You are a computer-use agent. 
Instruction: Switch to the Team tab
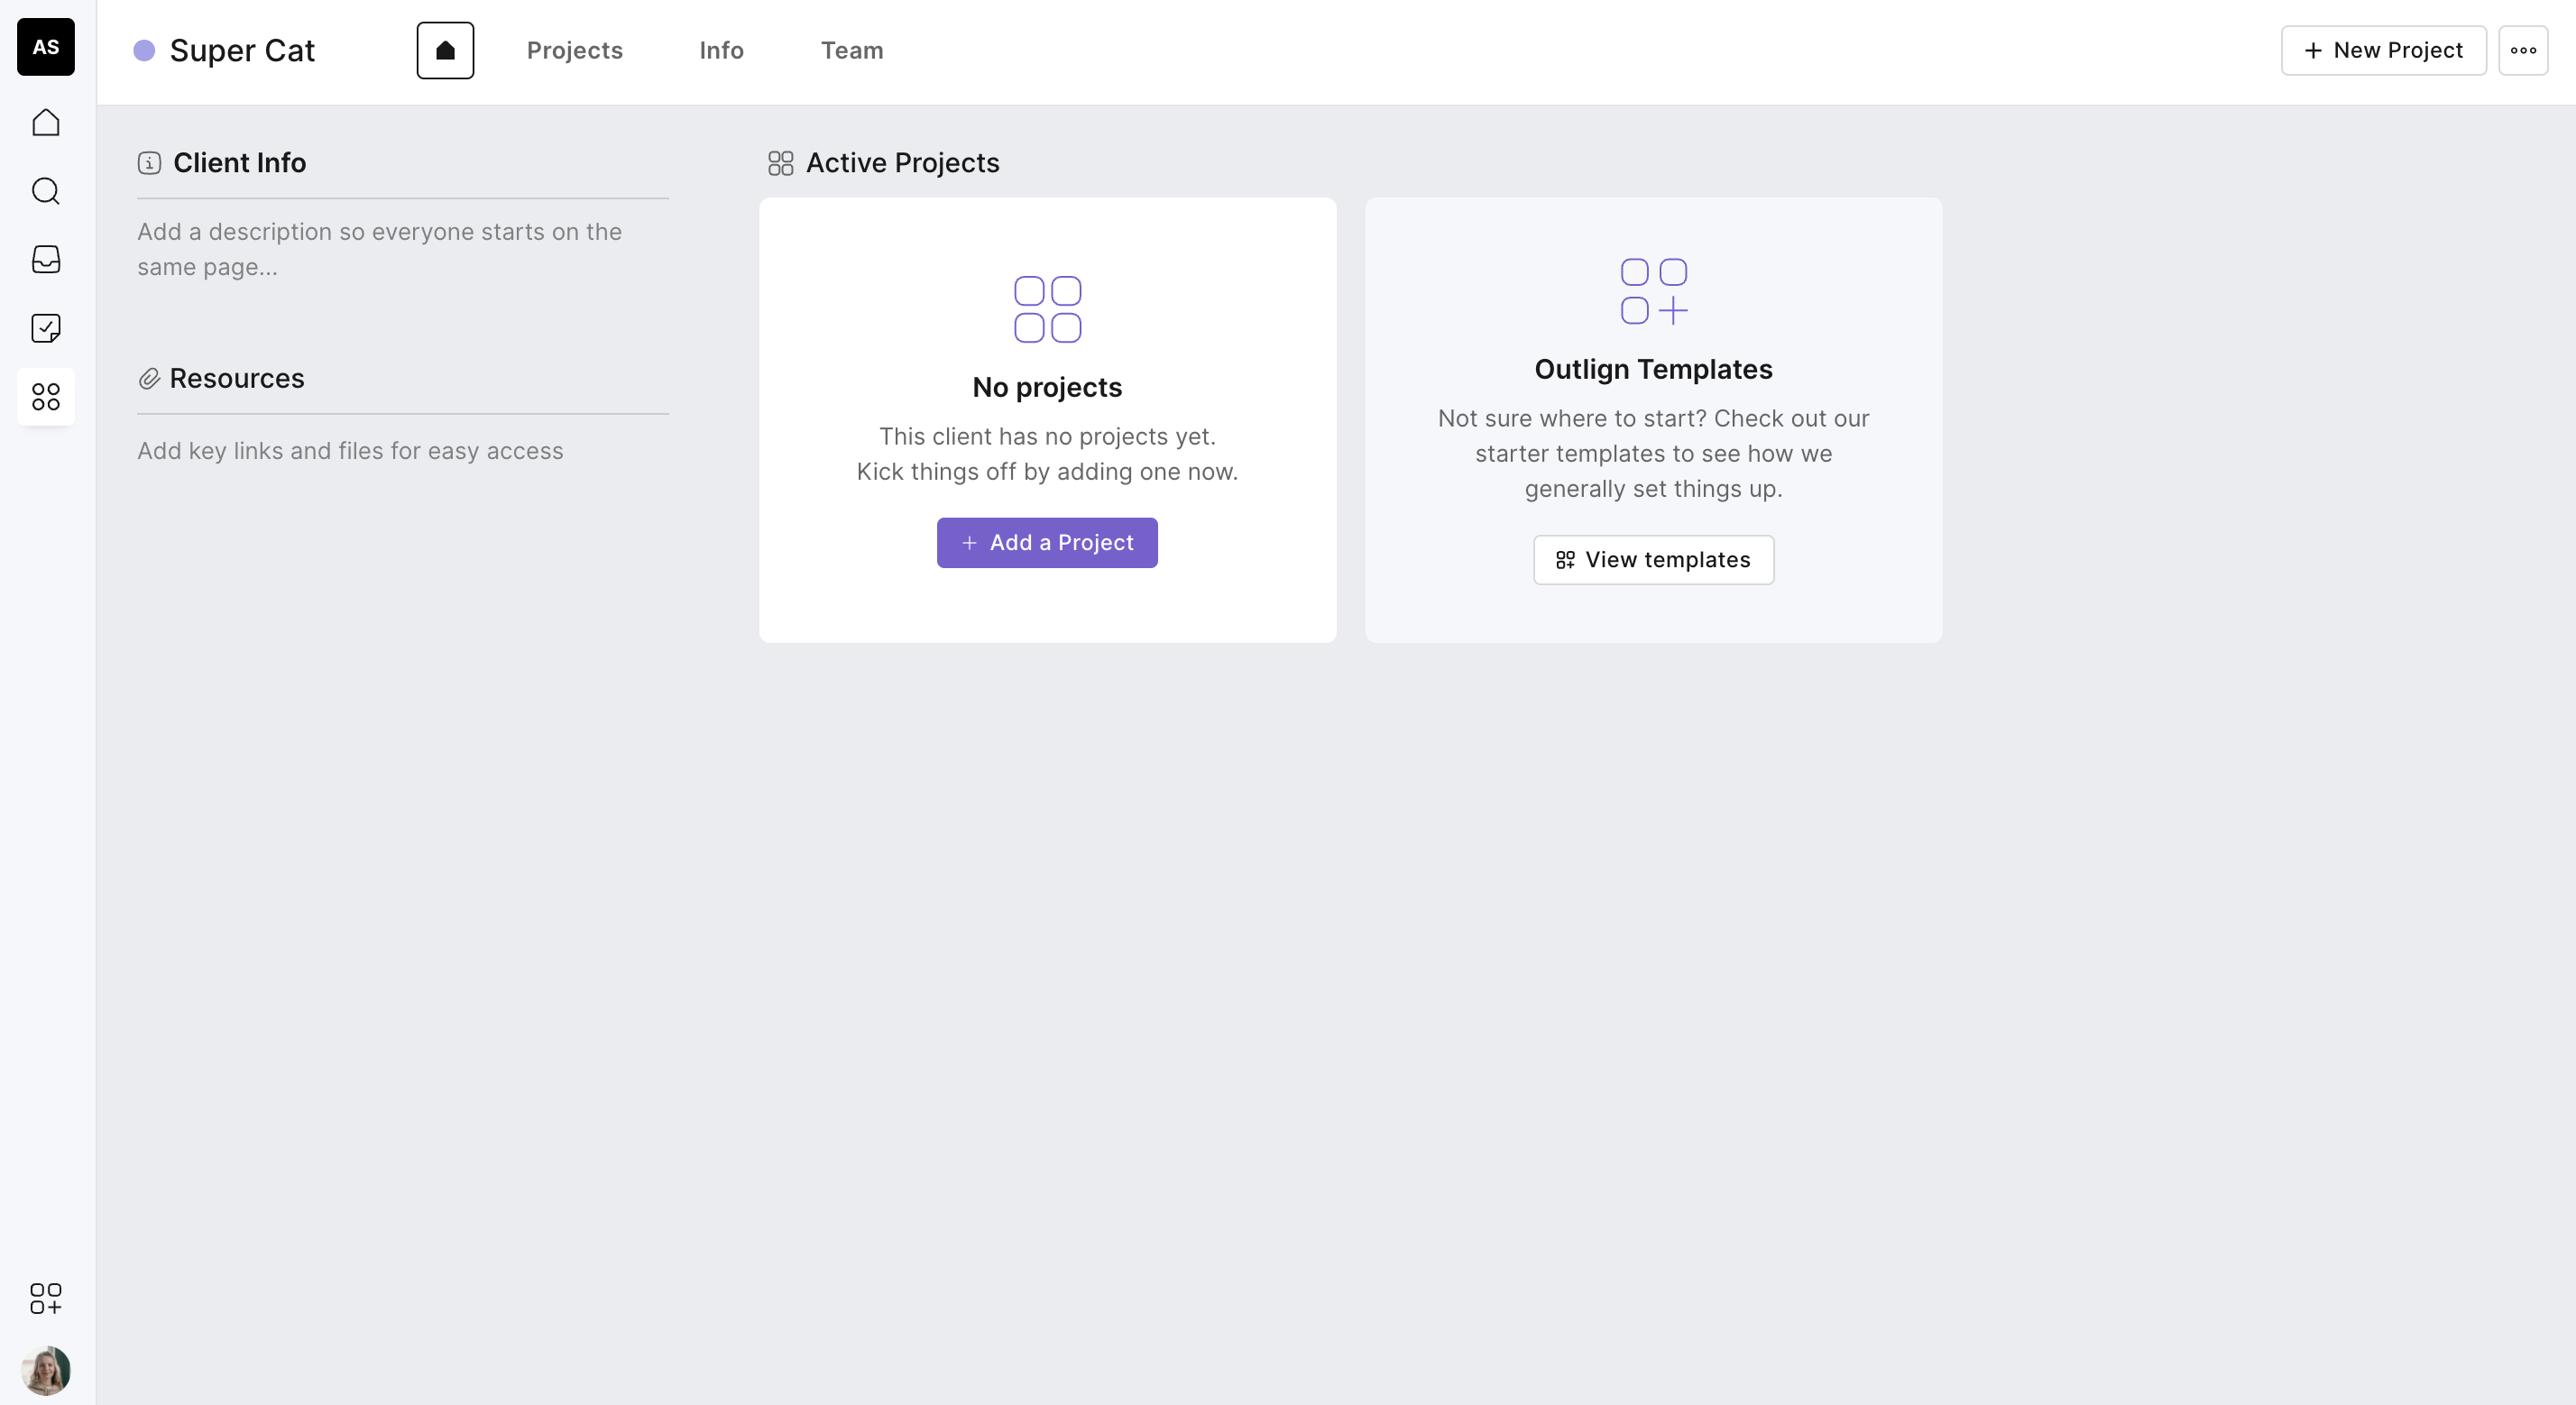(x=851, y=50)
